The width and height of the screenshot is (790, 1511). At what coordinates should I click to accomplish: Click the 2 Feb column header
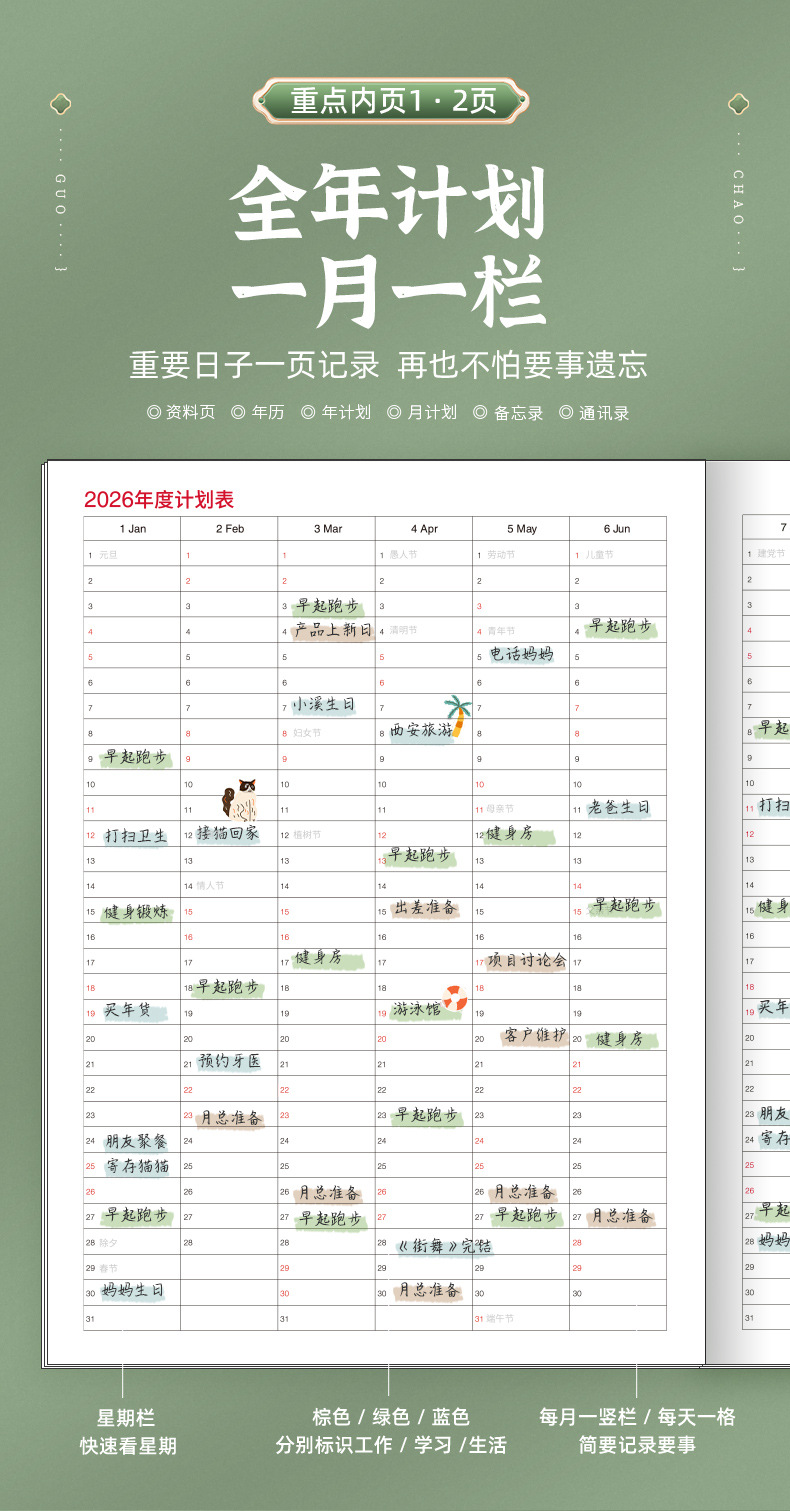pos(229,529)
